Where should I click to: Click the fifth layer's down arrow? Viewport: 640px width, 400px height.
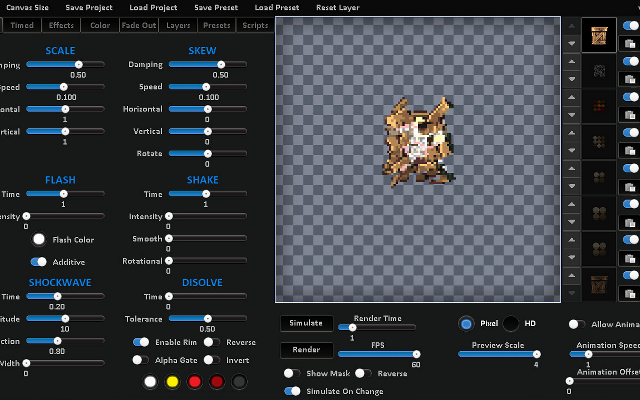[571, 186]
